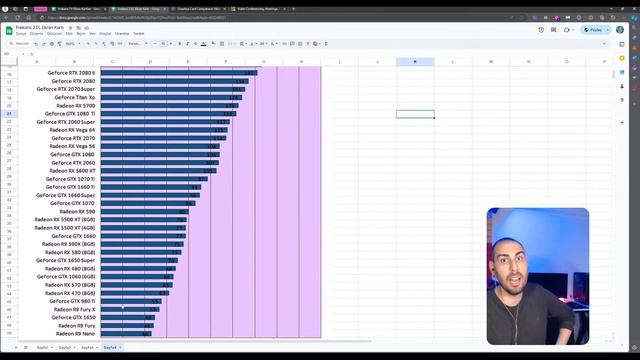Open vertical align dropdown

tap(253, 44)
